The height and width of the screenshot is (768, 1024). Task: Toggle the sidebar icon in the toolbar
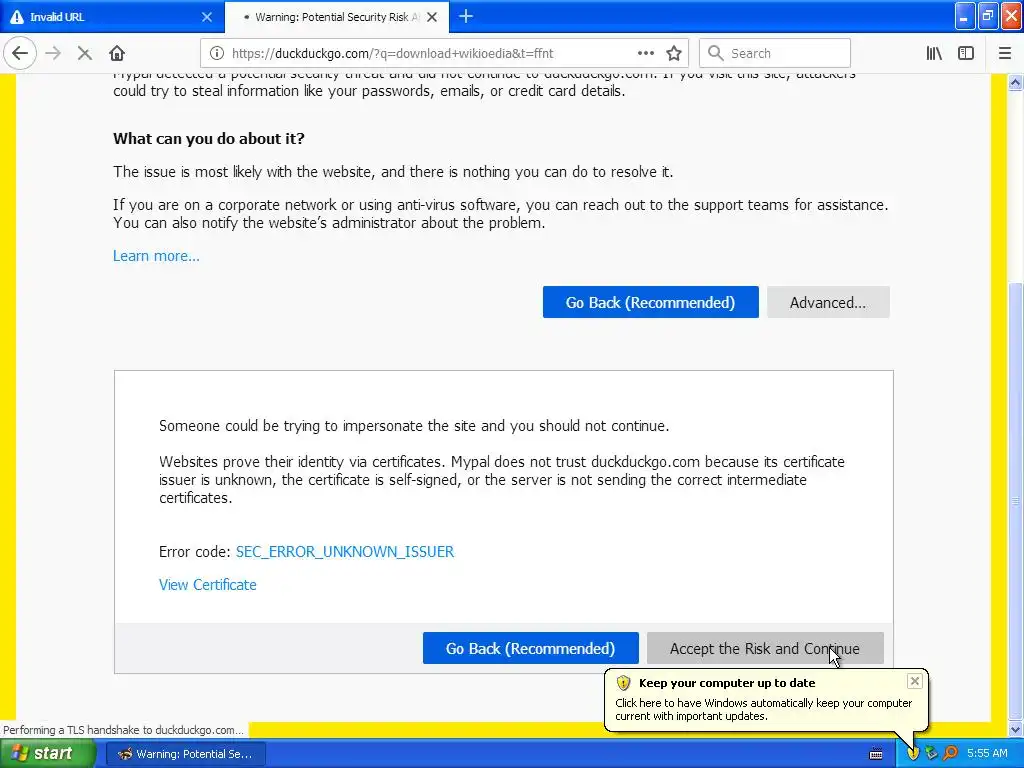point(966,53)
